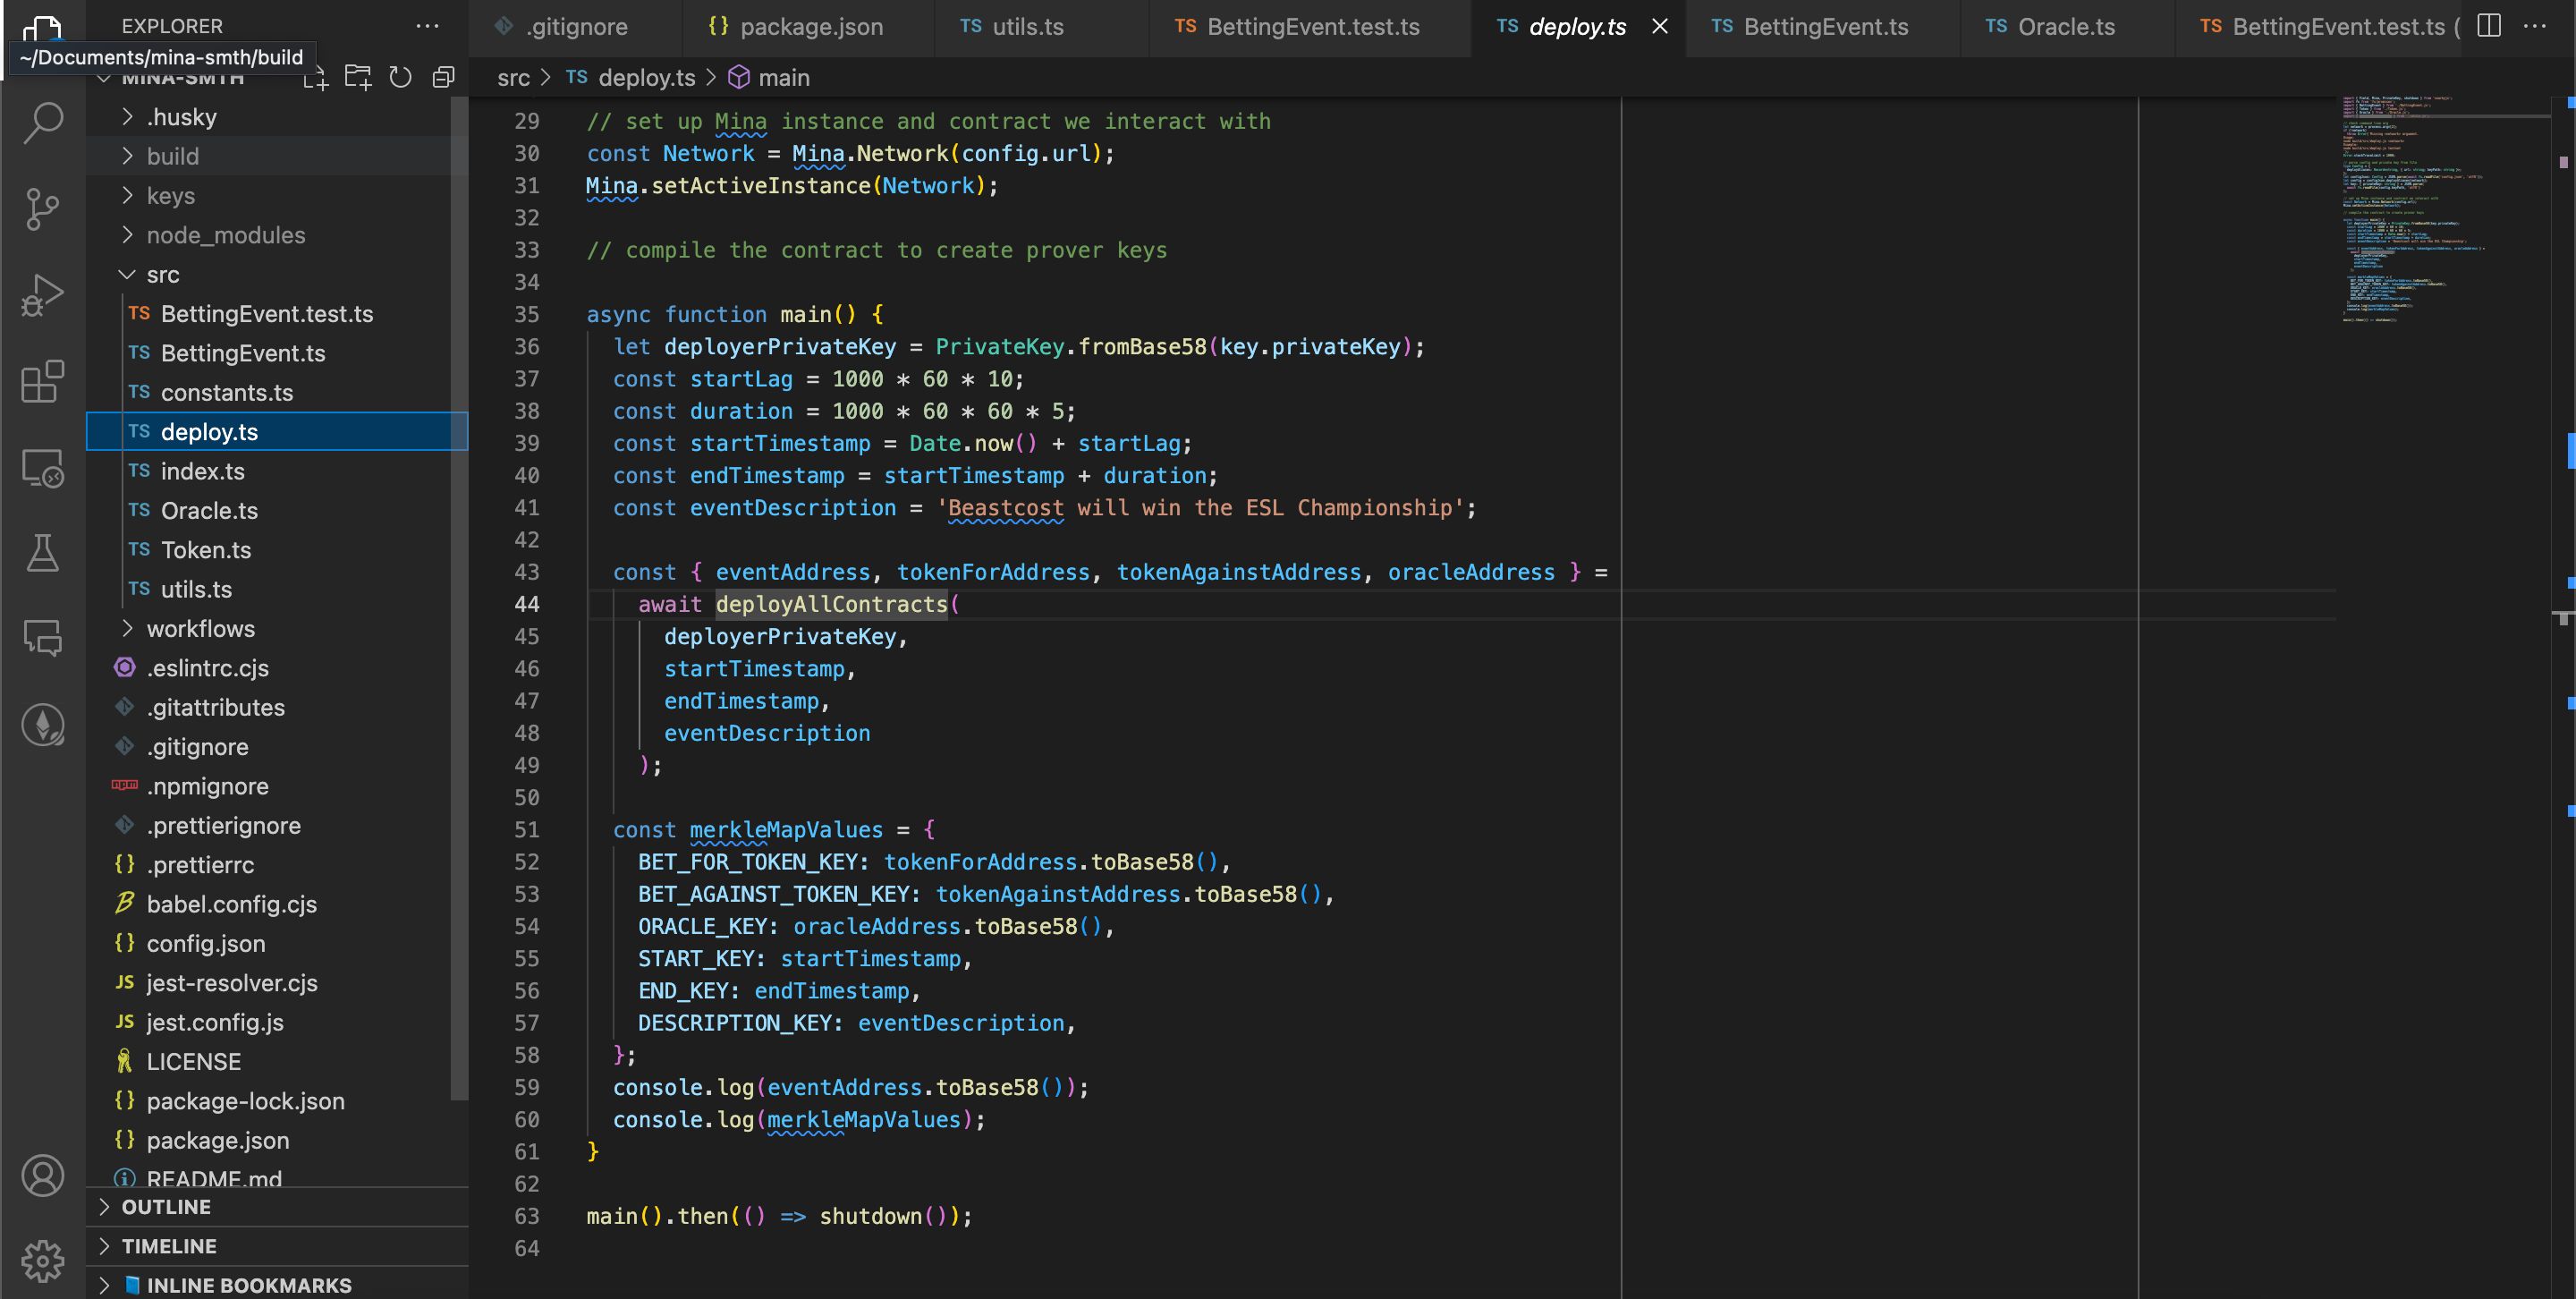Open Token.ts file

pyautogui.click(x=278, y=550)
